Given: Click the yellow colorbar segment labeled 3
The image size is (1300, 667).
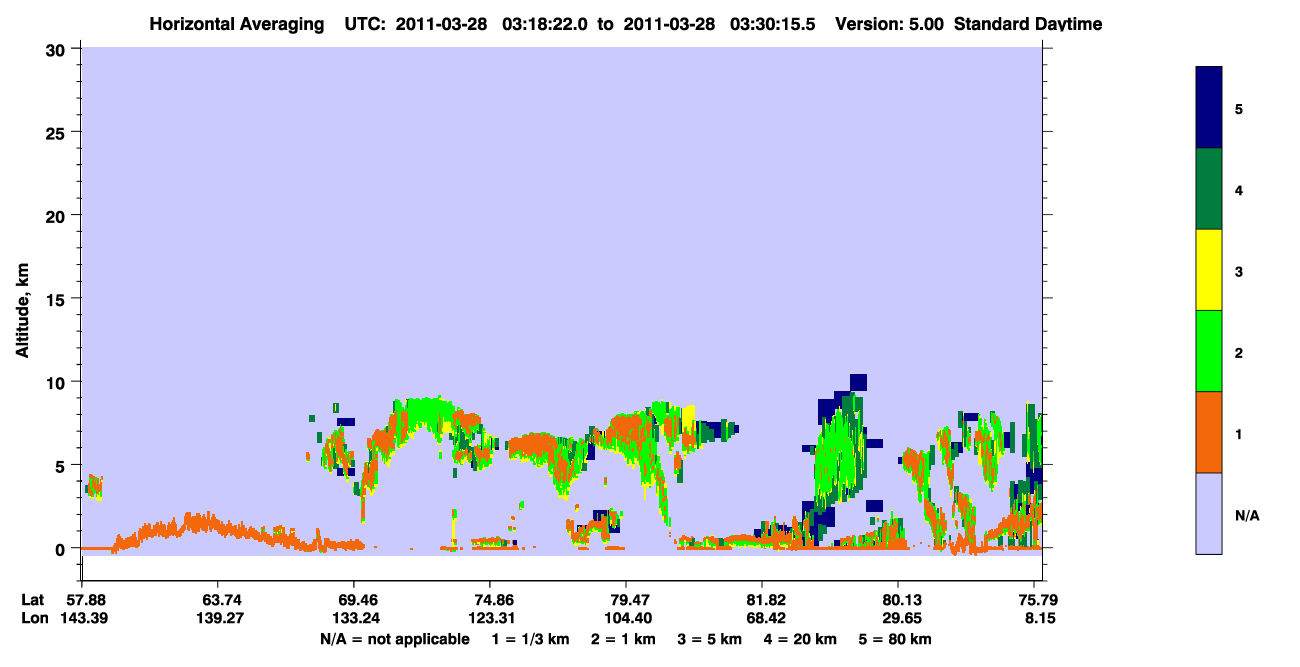Looking at the screenshot, I should pyautogui.click(x=1209, y=270).
